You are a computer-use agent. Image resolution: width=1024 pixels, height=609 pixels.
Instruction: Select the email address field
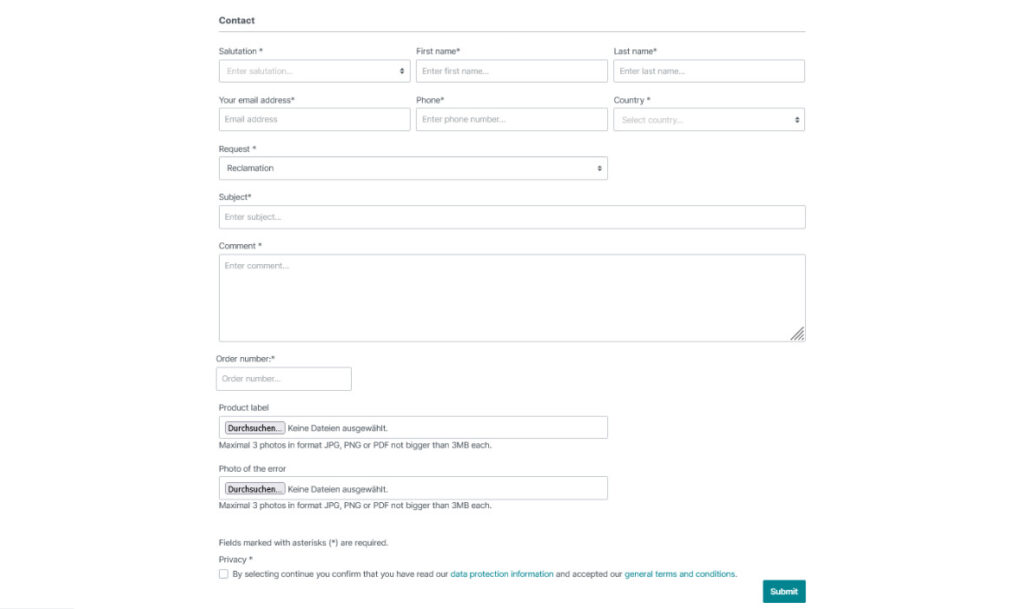[x=314, y=119]
